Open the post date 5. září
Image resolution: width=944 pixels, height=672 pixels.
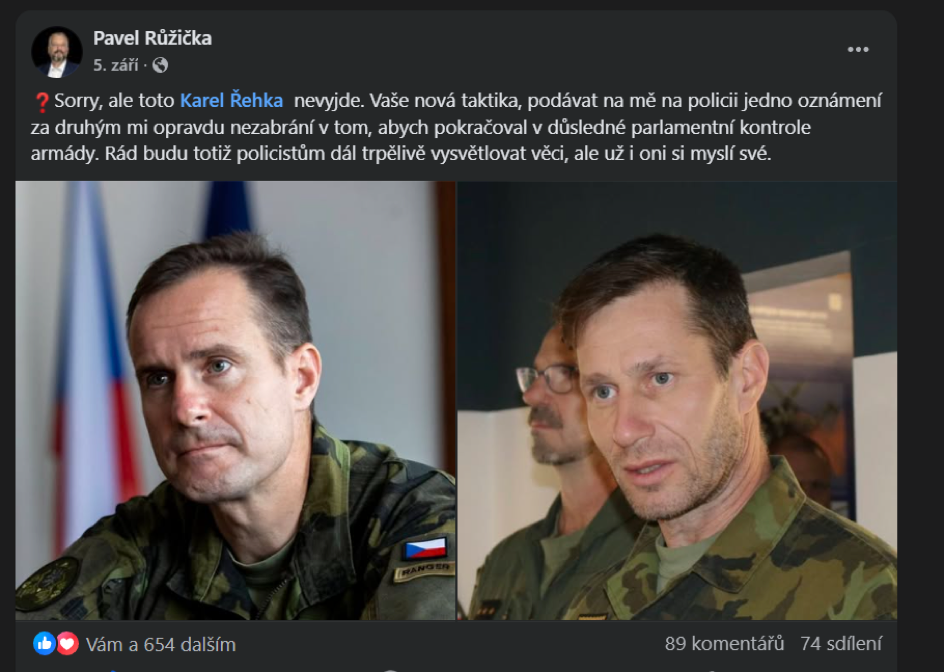click(x=116, y=65)
